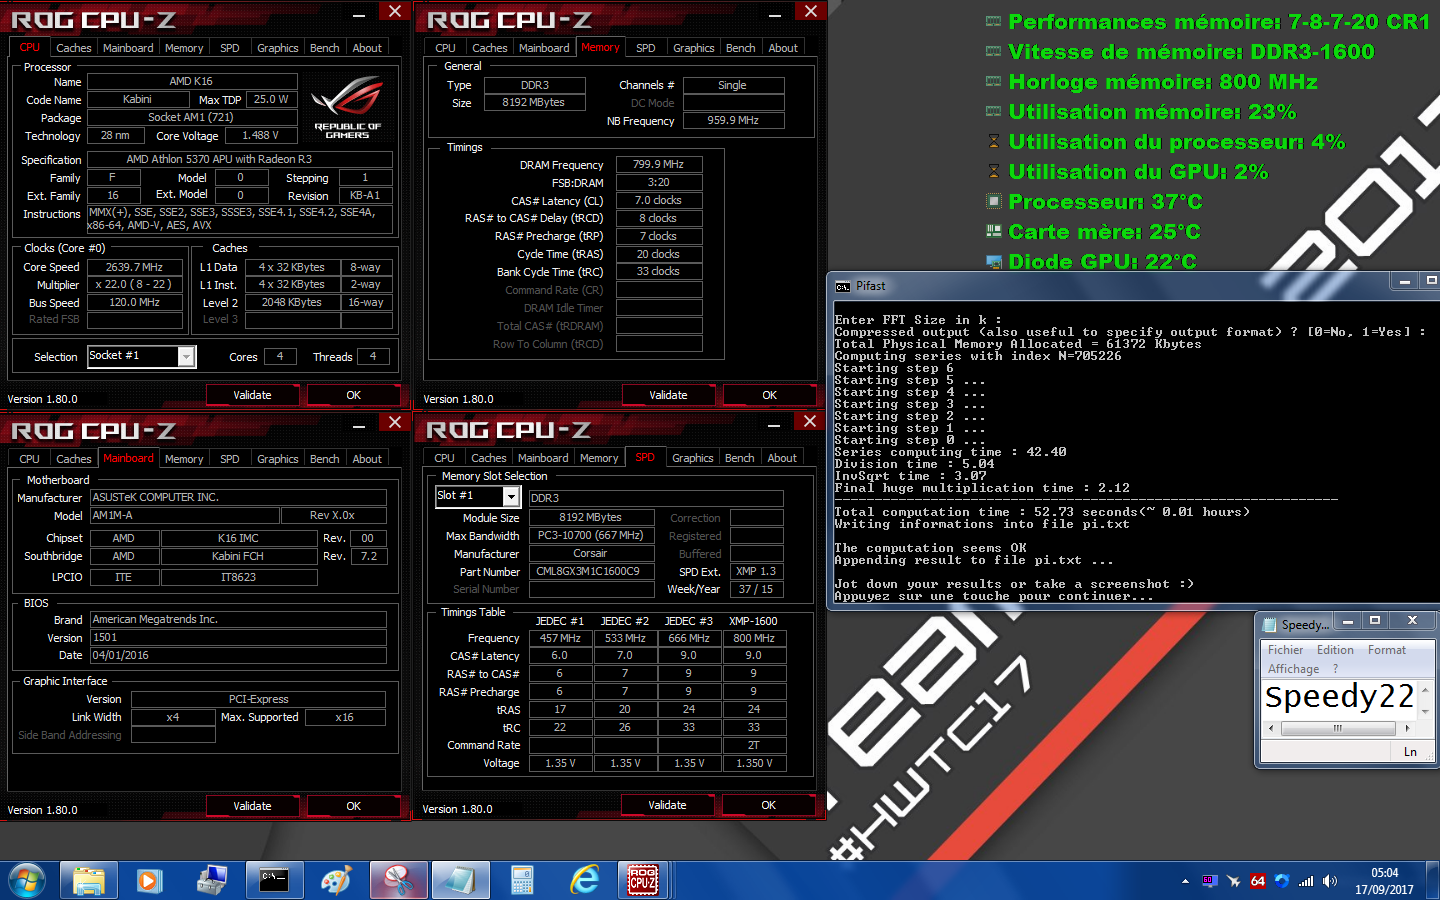The width and height of the screenshot is (1440, 900).
Task: Open the red AIDA64 tray icon
Action: click(x=1258, y=881)
